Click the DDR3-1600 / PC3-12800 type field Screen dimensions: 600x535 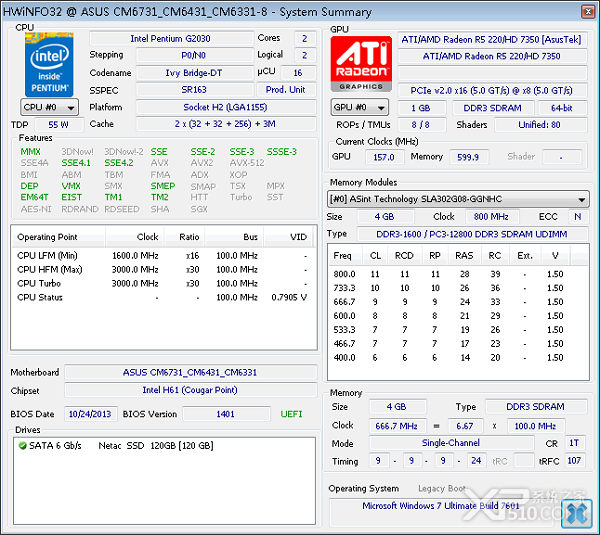pos(472,234)
